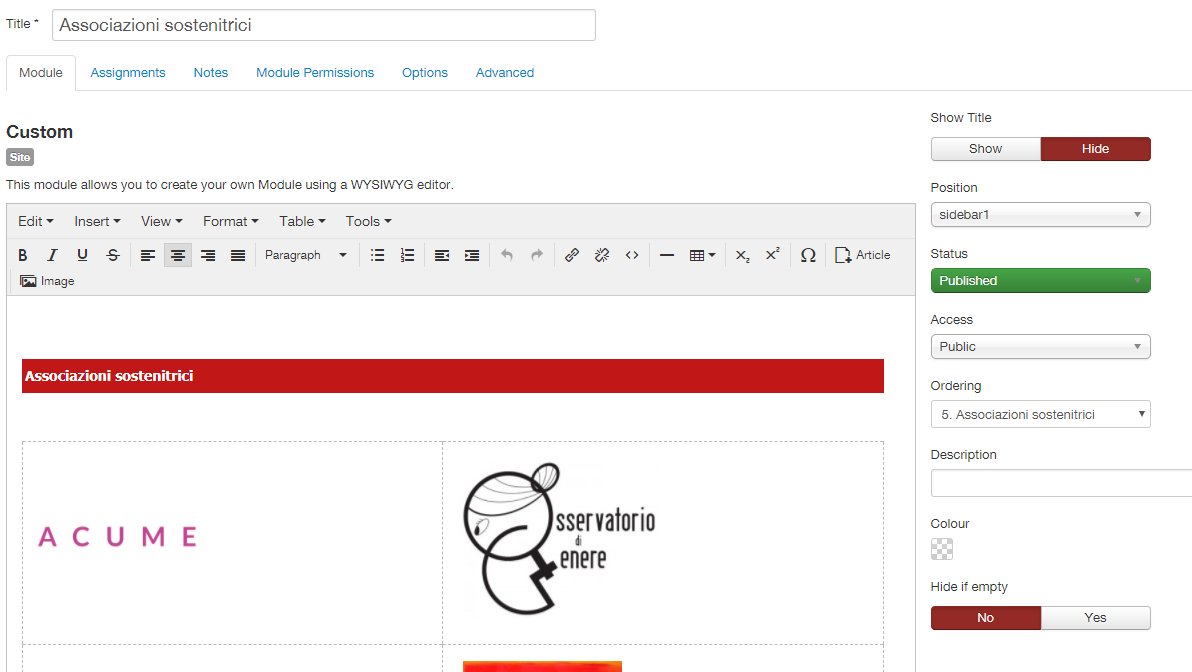Open the Tools menu
1192x672 pixels.
[369, 221]
